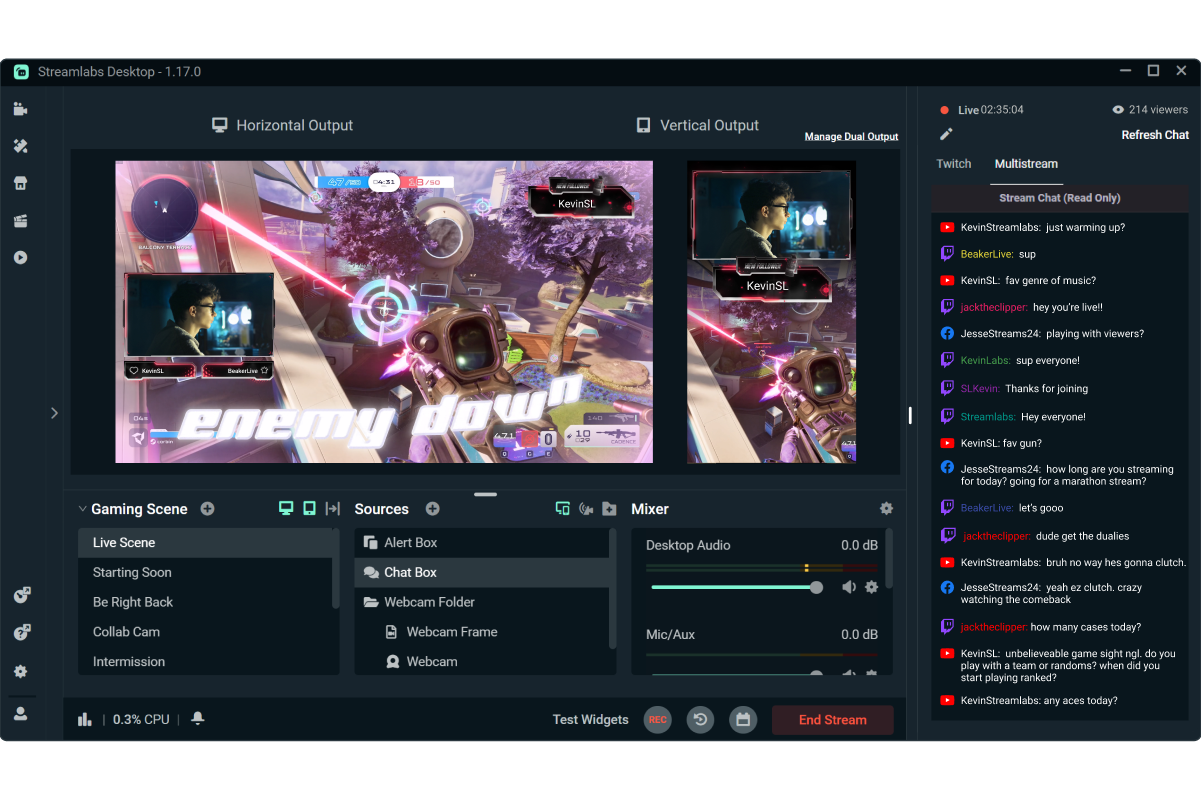Viewport: 1201px width, 800px height.
Task: Add a new scene with plus icon
Action: (x=207, y=509)
